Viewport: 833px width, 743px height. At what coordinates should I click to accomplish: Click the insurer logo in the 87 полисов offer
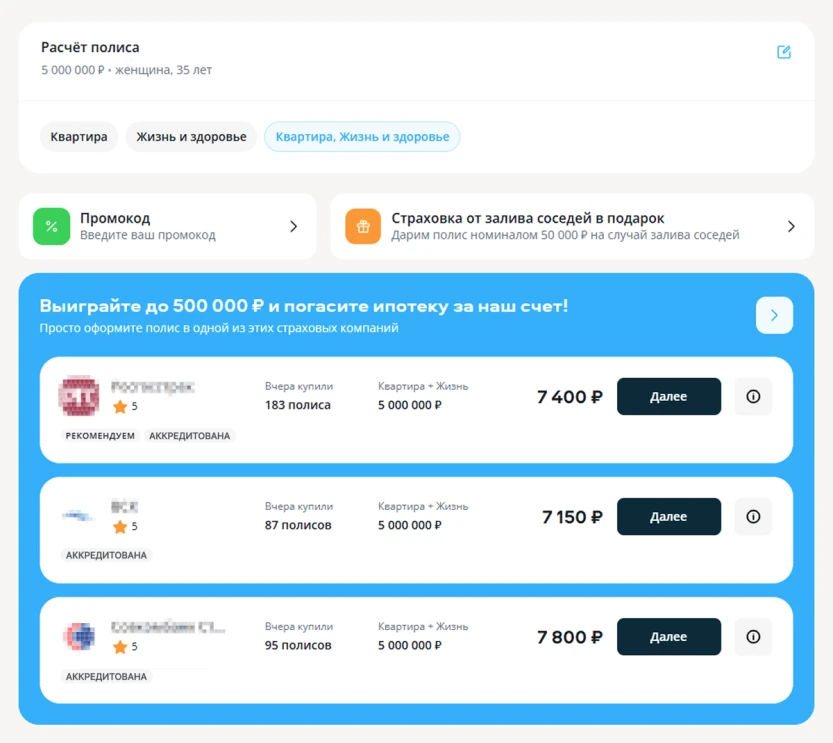click(79, 516)
